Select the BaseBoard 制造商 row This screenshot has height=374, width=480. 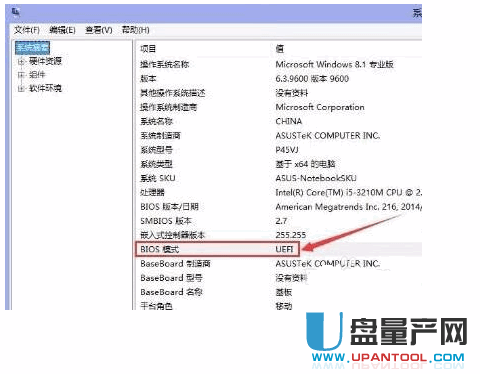(175, 264)
